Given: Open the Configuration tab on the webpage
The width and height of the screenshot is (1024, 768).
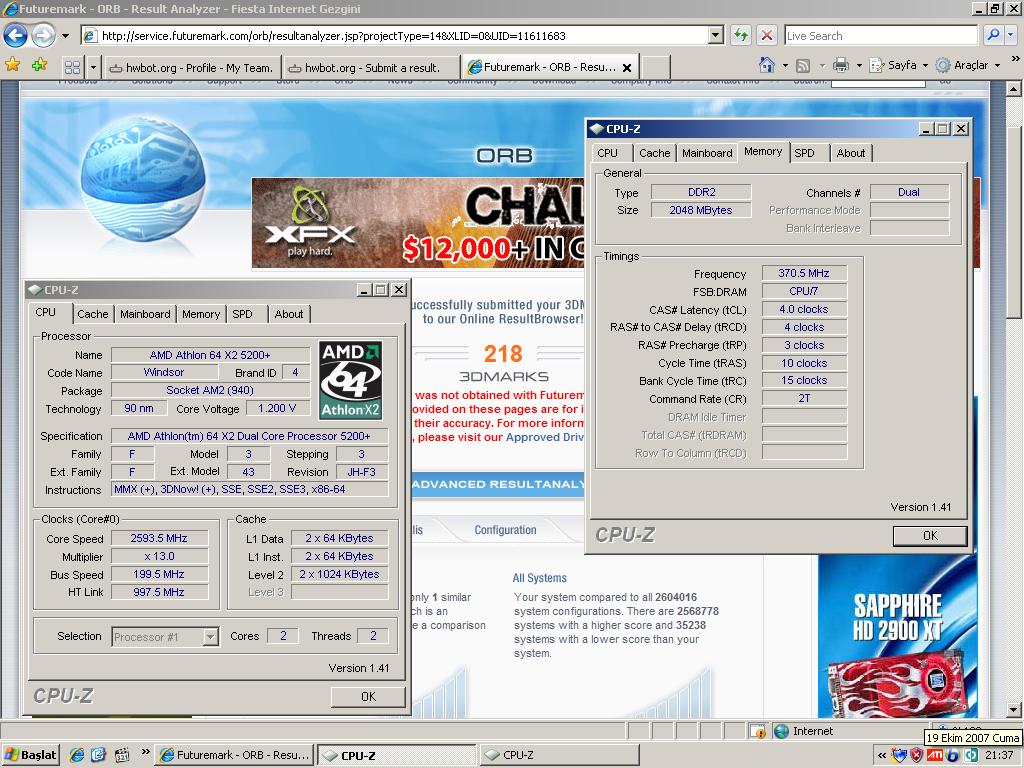Looking at the screenshot, I should point(505,530).
